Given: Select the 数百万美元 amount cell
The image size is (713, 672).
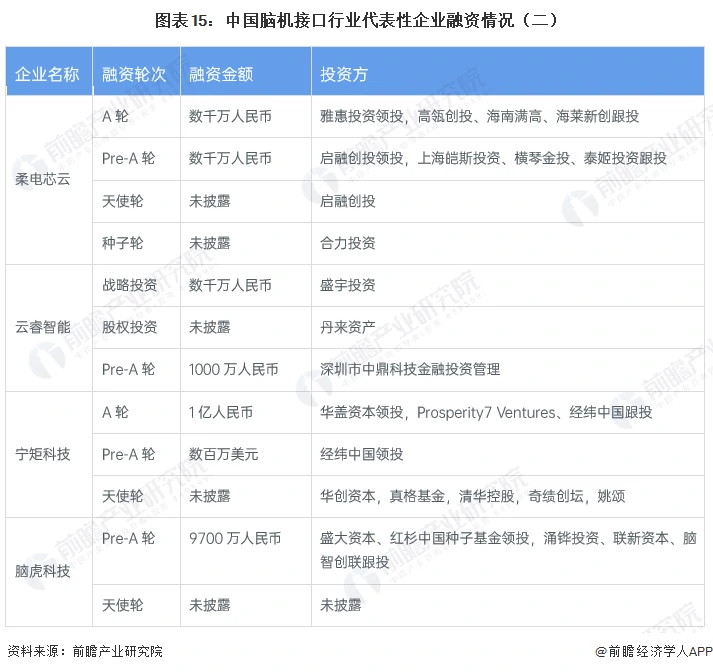Looking at the screenshot, I should (223, 454).
